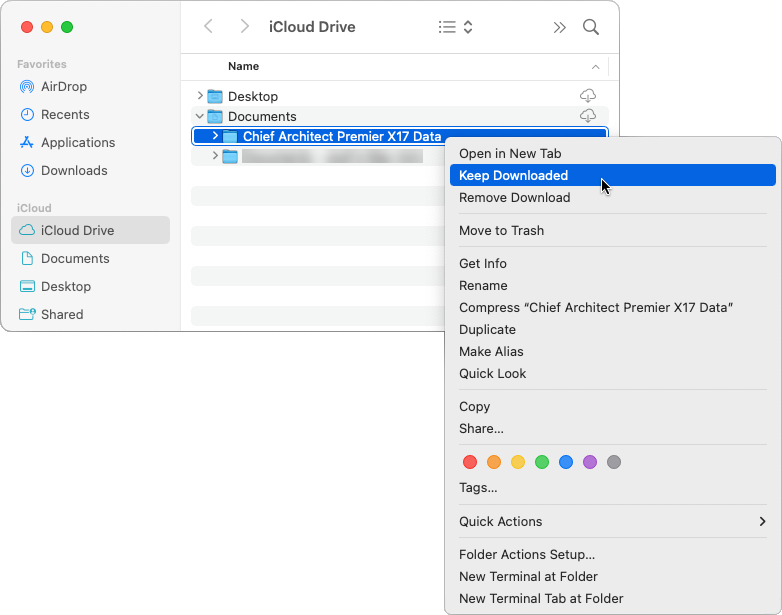Open Tags… from the context menu

[612, 487]
